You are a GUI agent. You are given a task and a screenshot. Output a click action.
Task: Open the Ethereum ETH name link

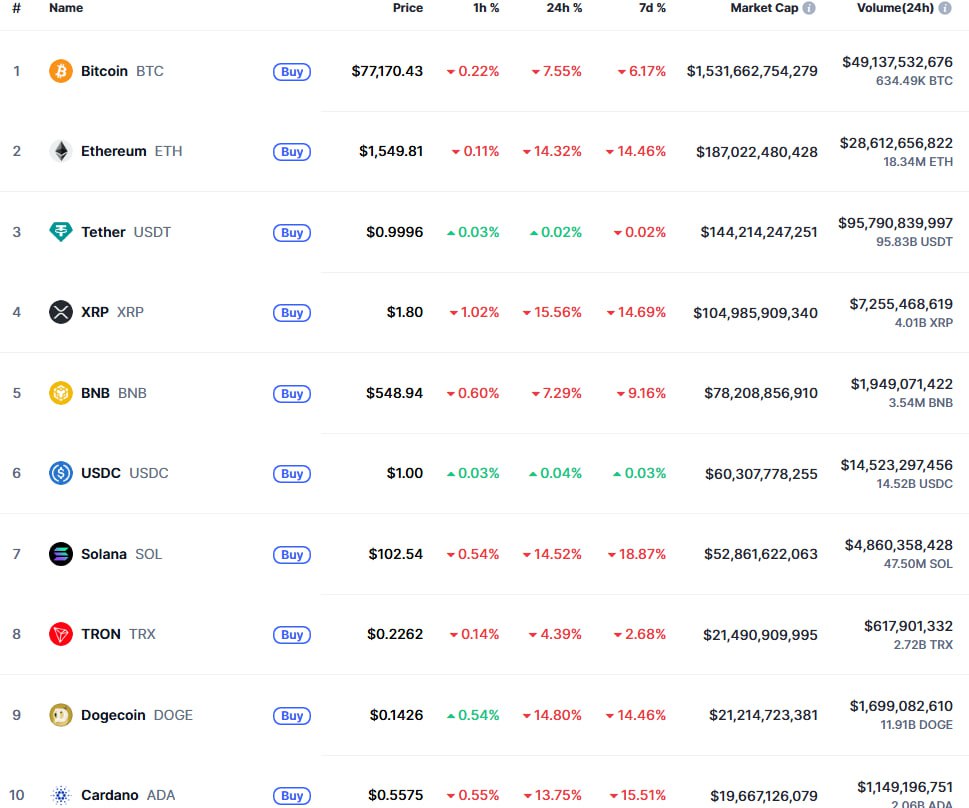point(114,151)
